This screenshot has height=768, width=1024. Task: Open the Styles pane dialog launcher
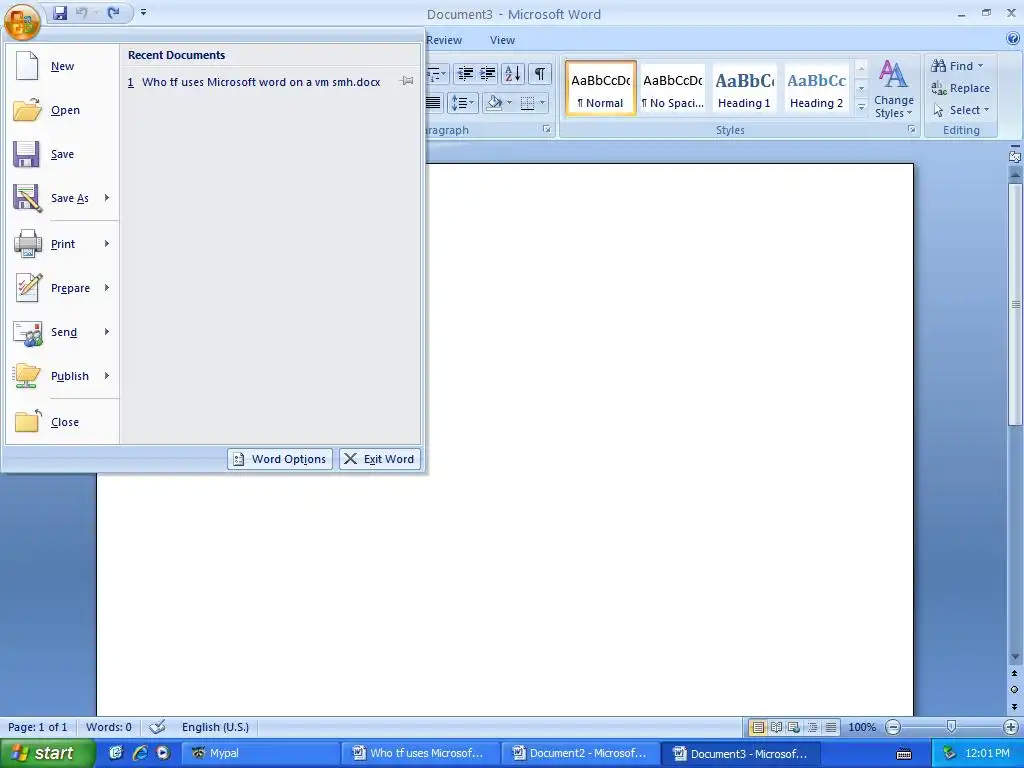point(912,129)
